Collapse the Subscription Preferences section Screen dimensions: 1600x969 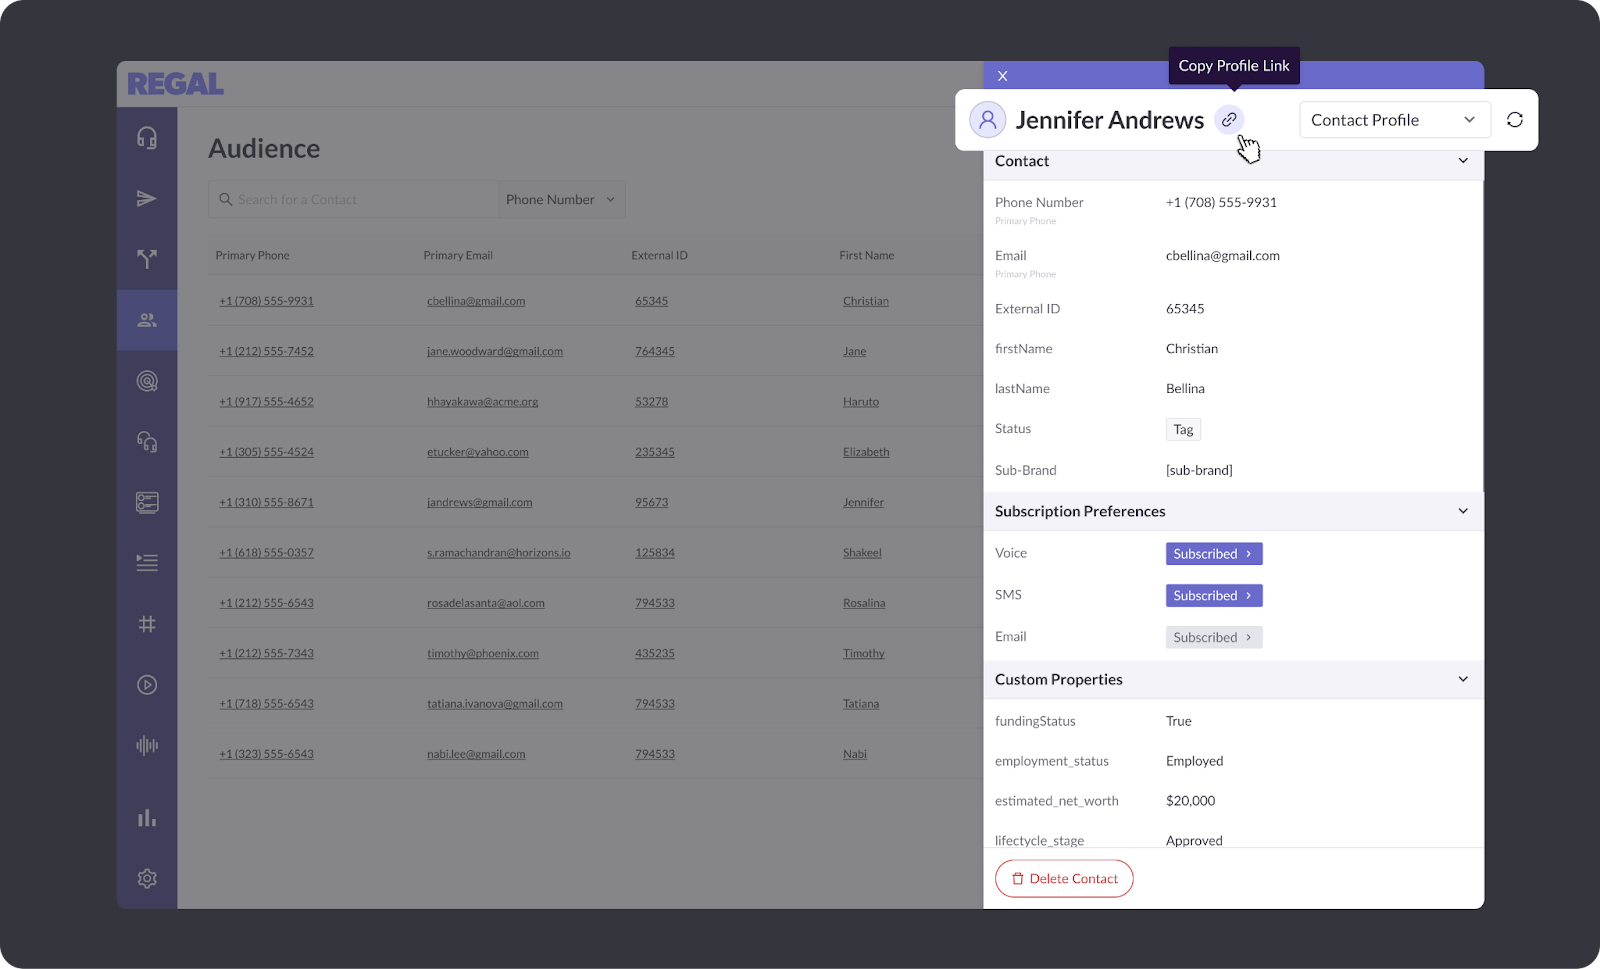(1462, 511)
